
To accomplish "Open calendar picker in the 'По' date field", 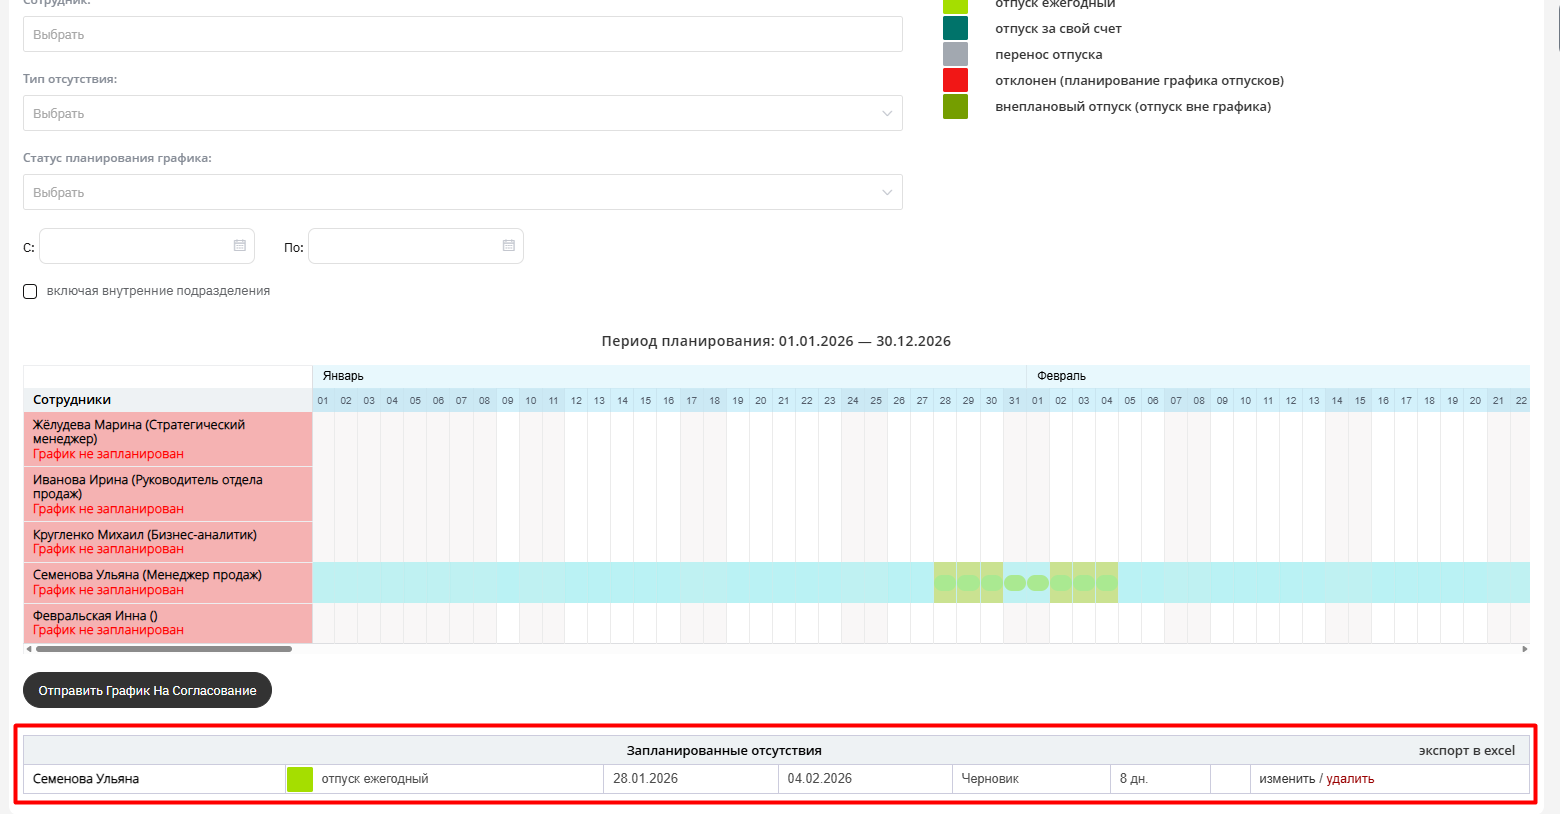I will click(x=508, y=246).
